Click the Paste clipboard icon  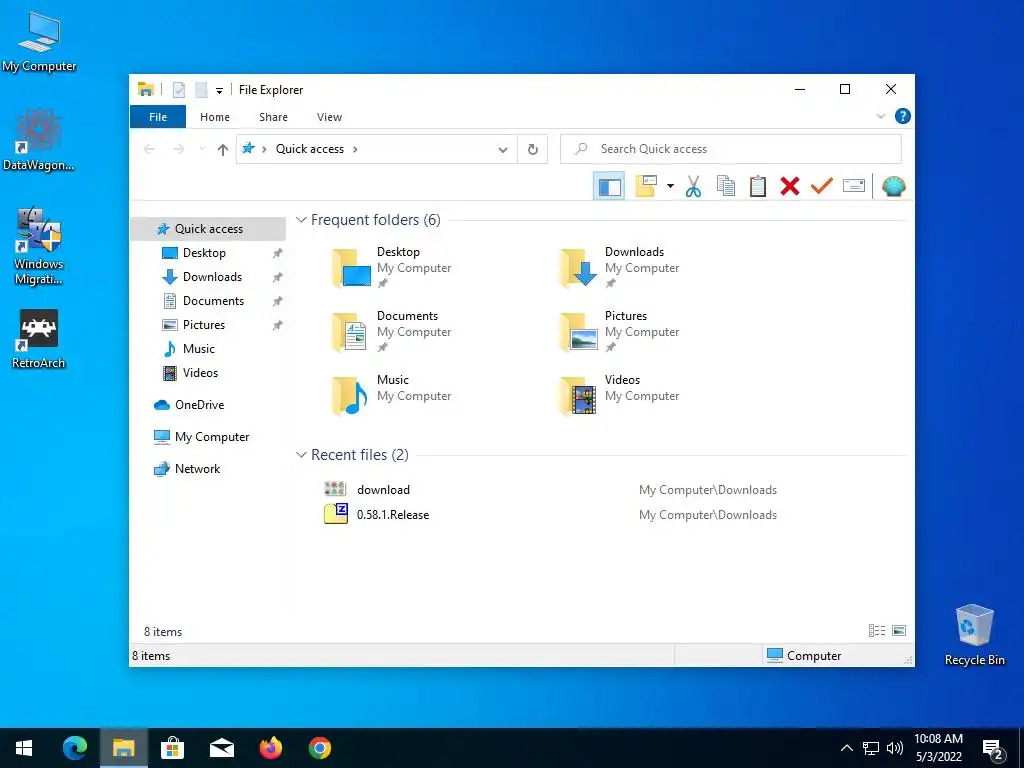[758, 186]
